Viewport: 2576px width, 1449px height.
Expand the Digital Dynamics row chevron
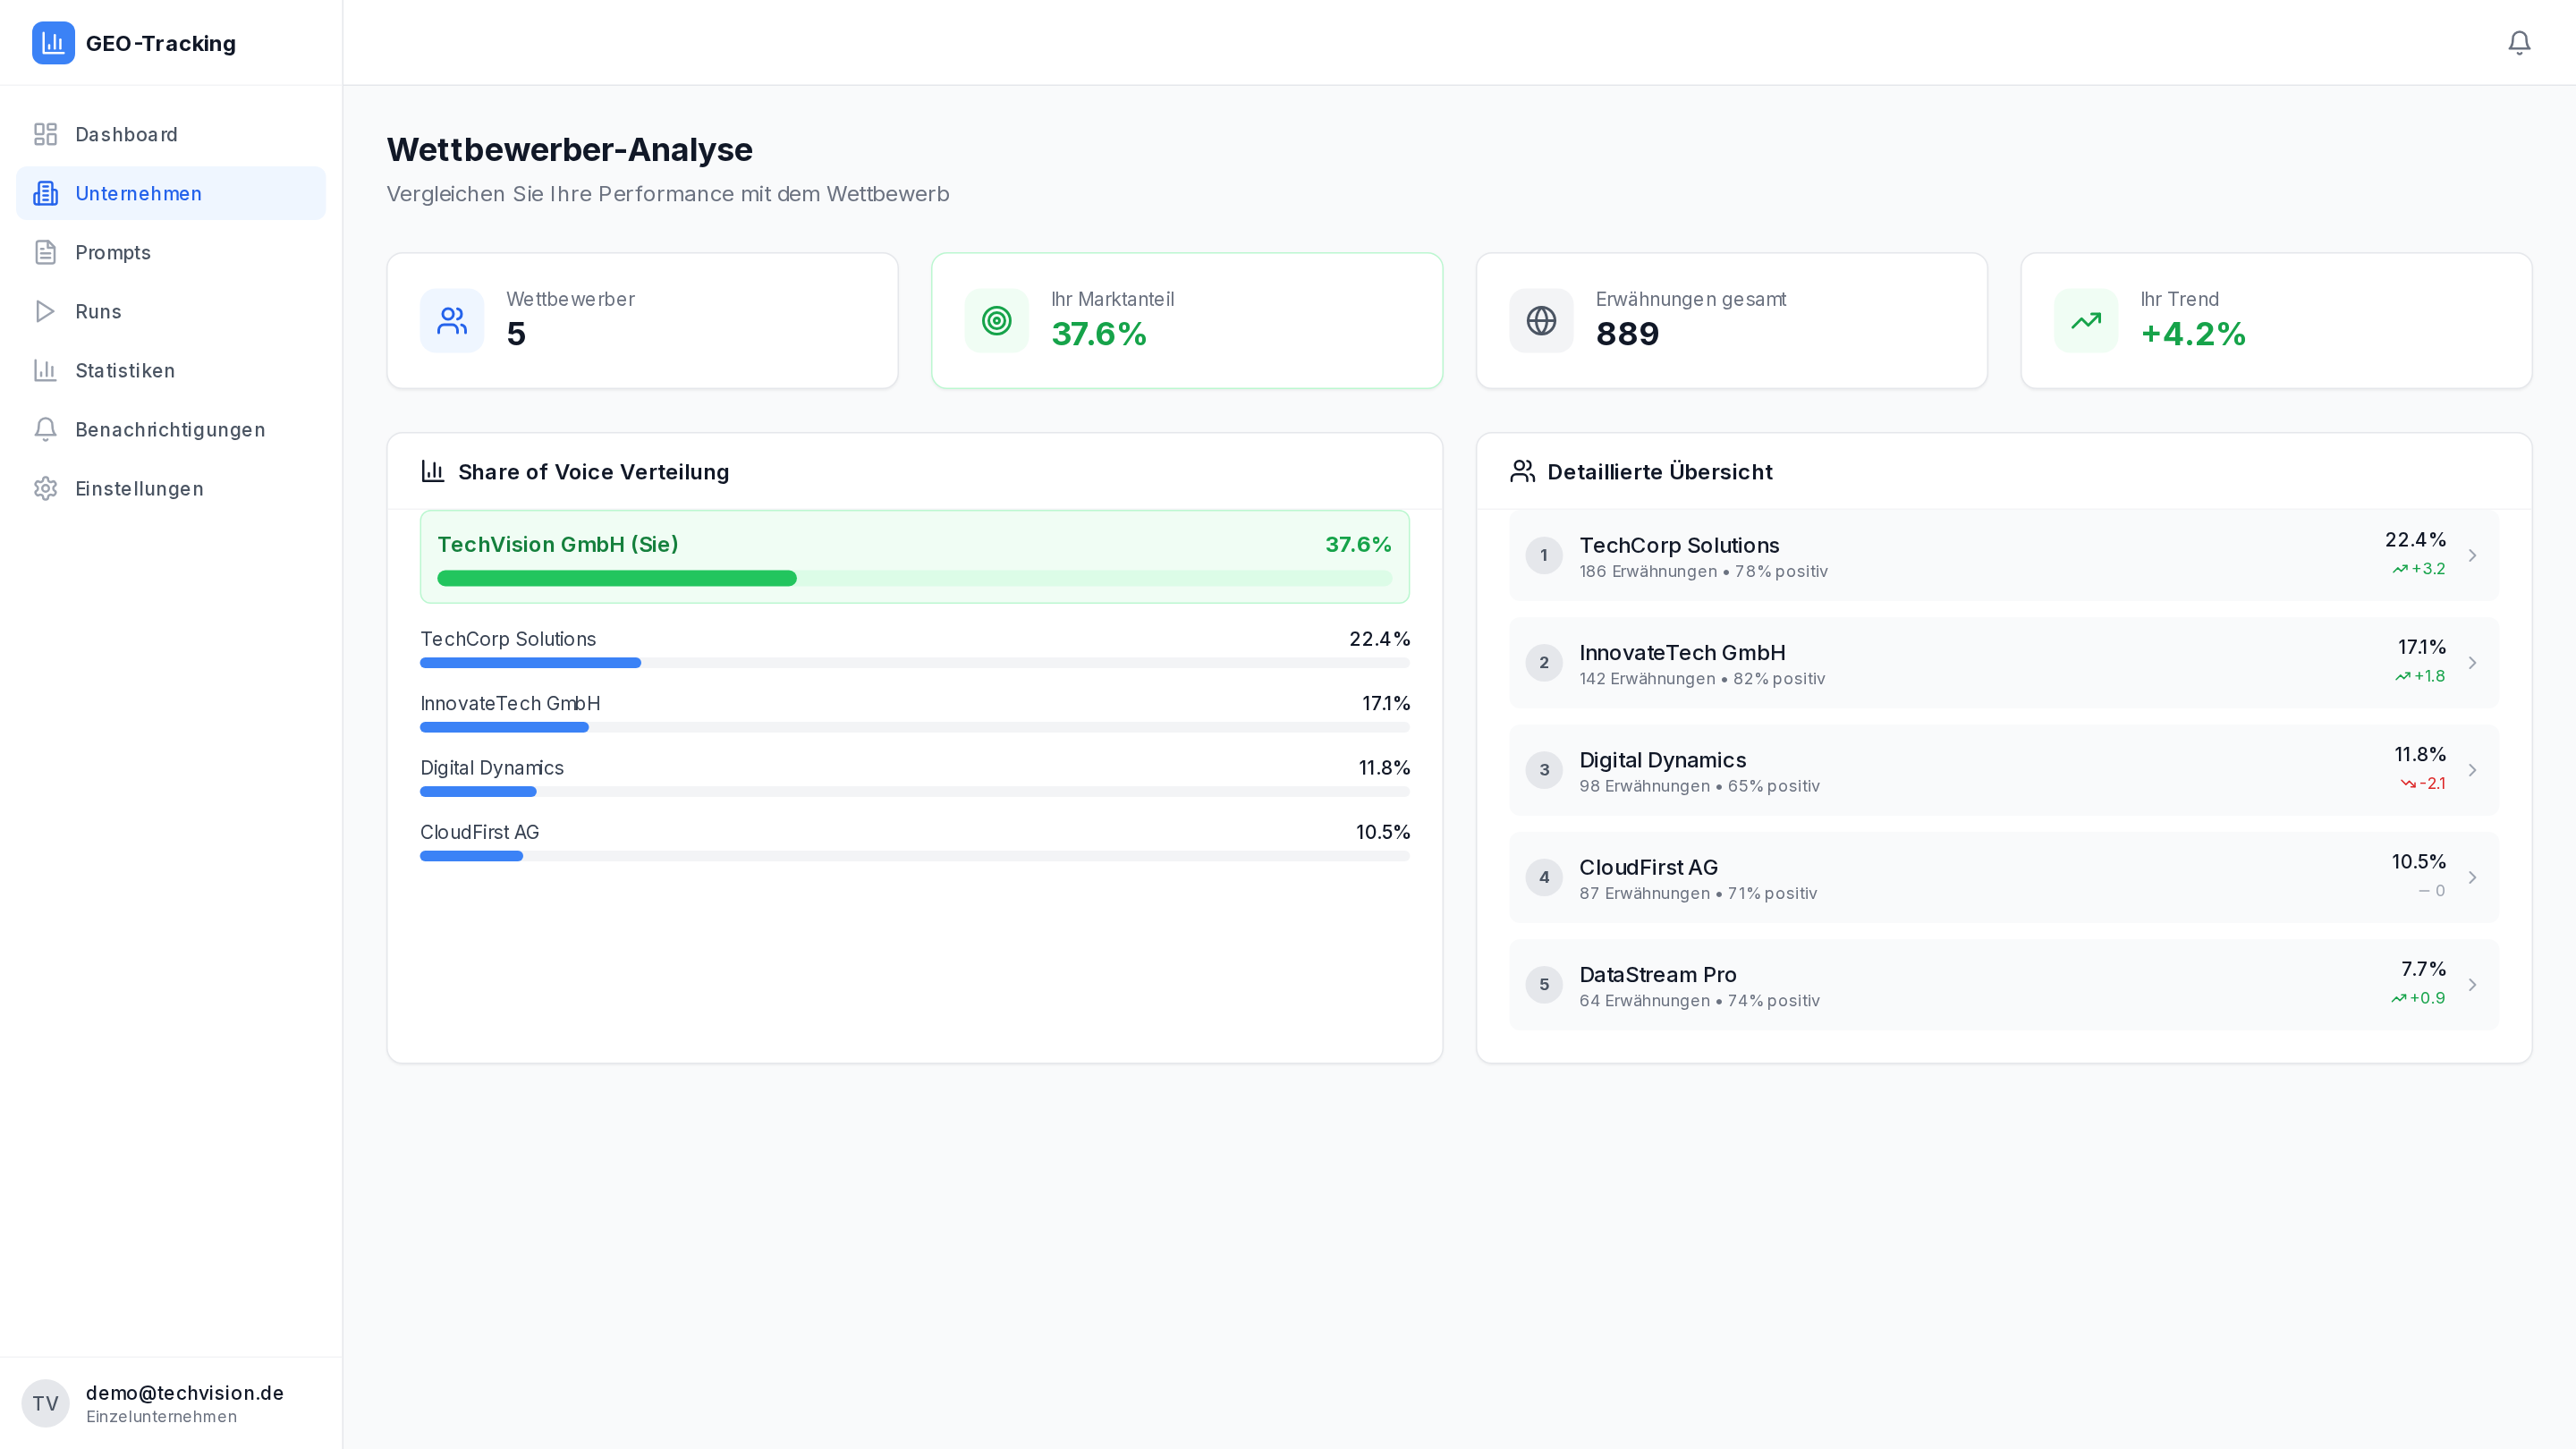pyautogui.click(x=2472, y=770)
